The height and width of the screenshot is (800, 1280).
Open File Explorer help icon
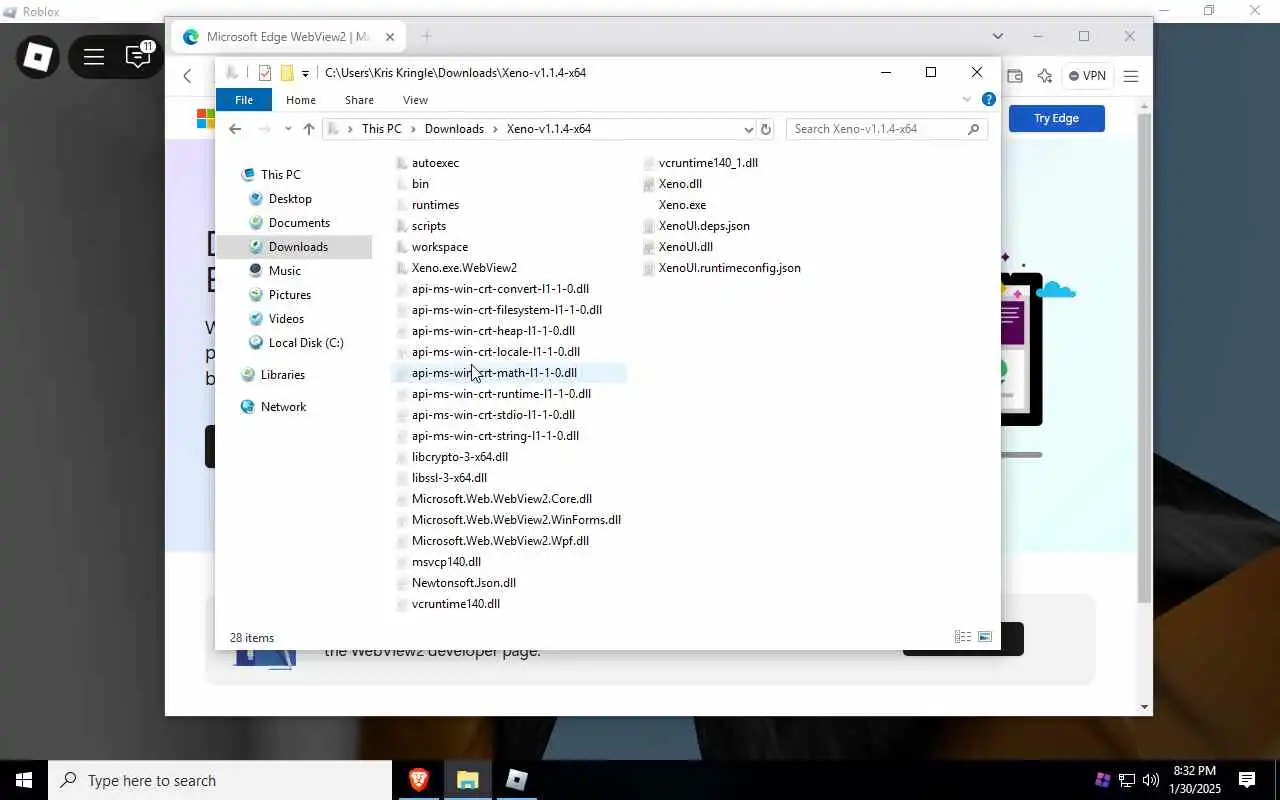(988, 99)
